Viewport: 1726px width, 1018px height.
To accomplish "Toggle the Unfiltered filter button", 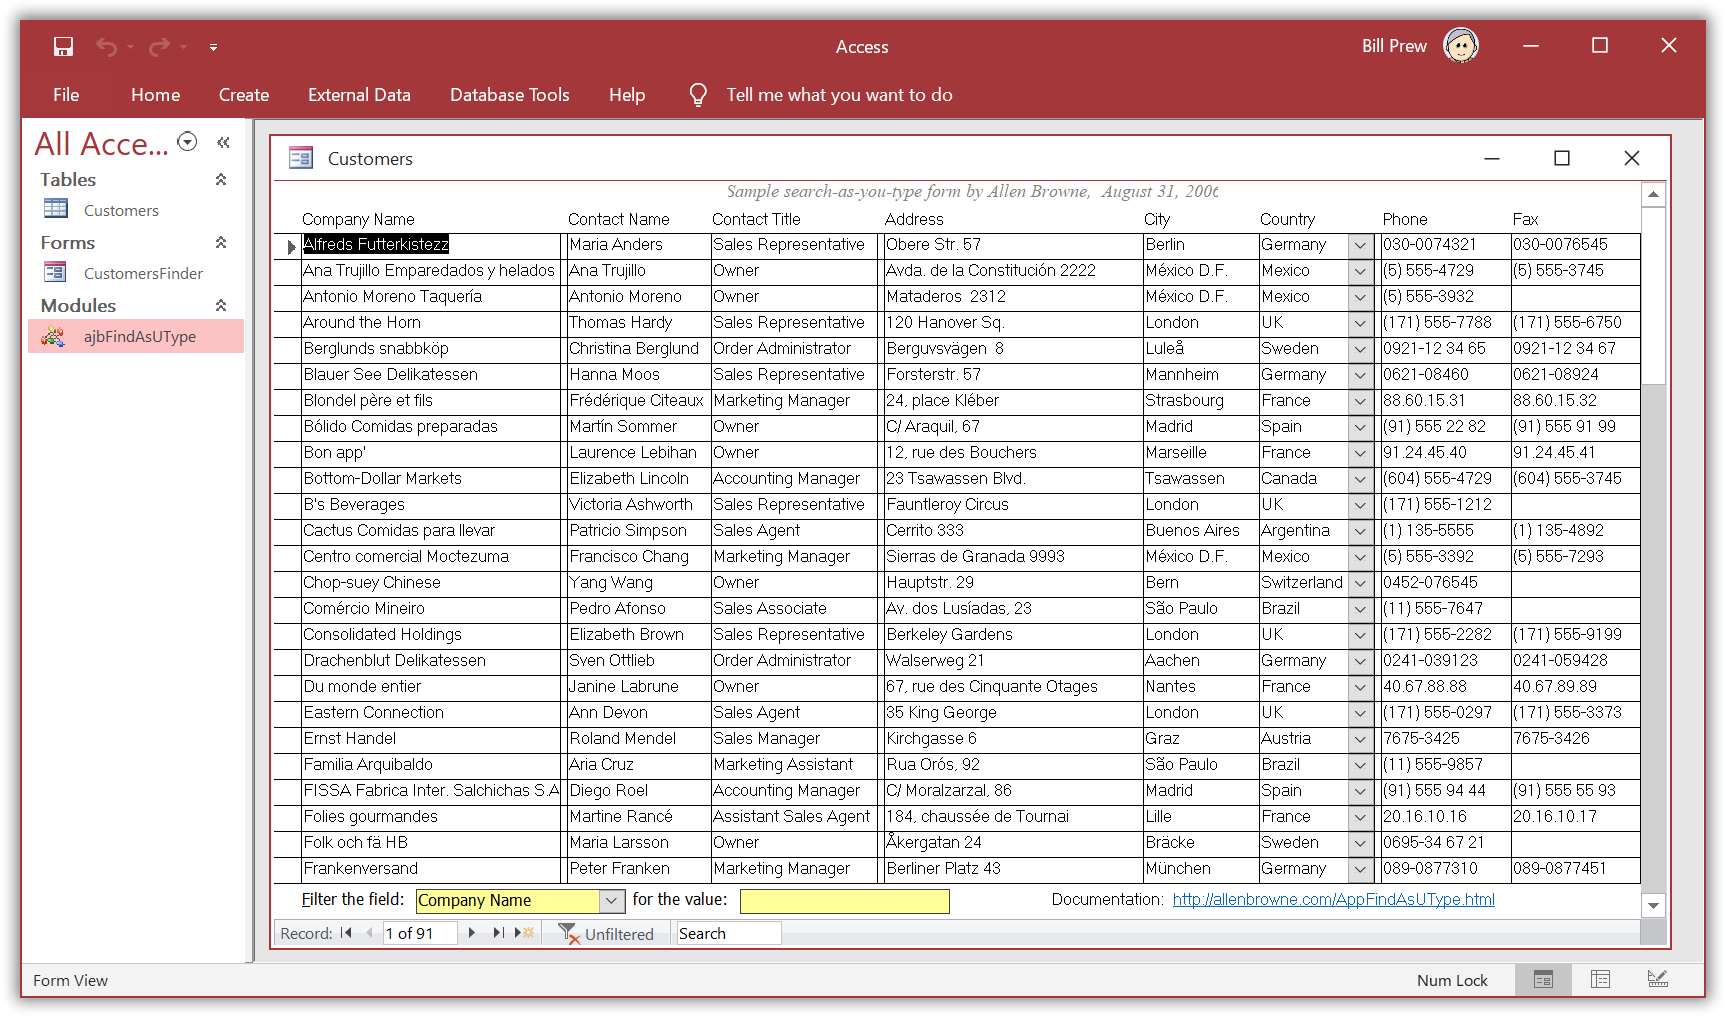I will [606, 934].
